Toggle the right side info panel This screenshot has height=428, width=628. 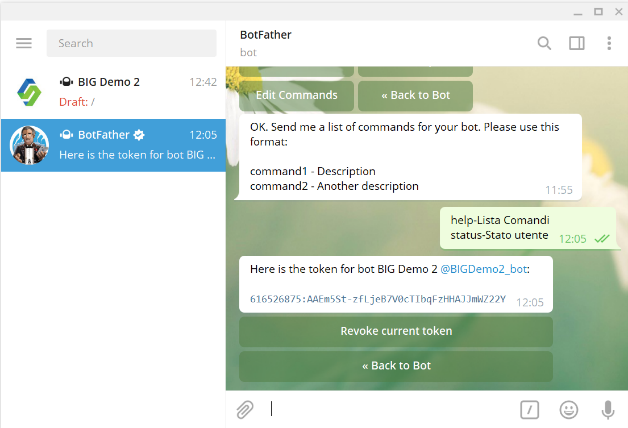pyautogui.click(x=577, y=43)
